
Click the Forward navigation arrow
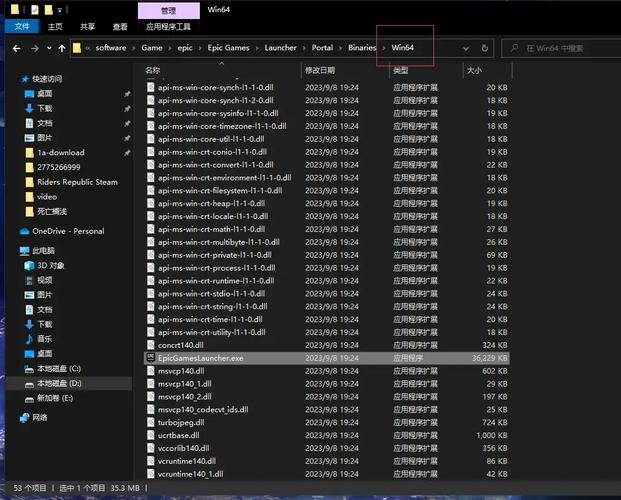coord(35,48)
